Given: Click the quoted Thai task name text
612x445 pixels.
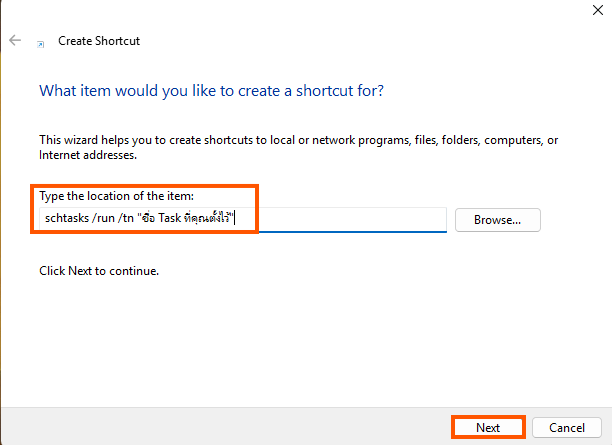Looking at the screenshot, I should [x=185, y=217].
